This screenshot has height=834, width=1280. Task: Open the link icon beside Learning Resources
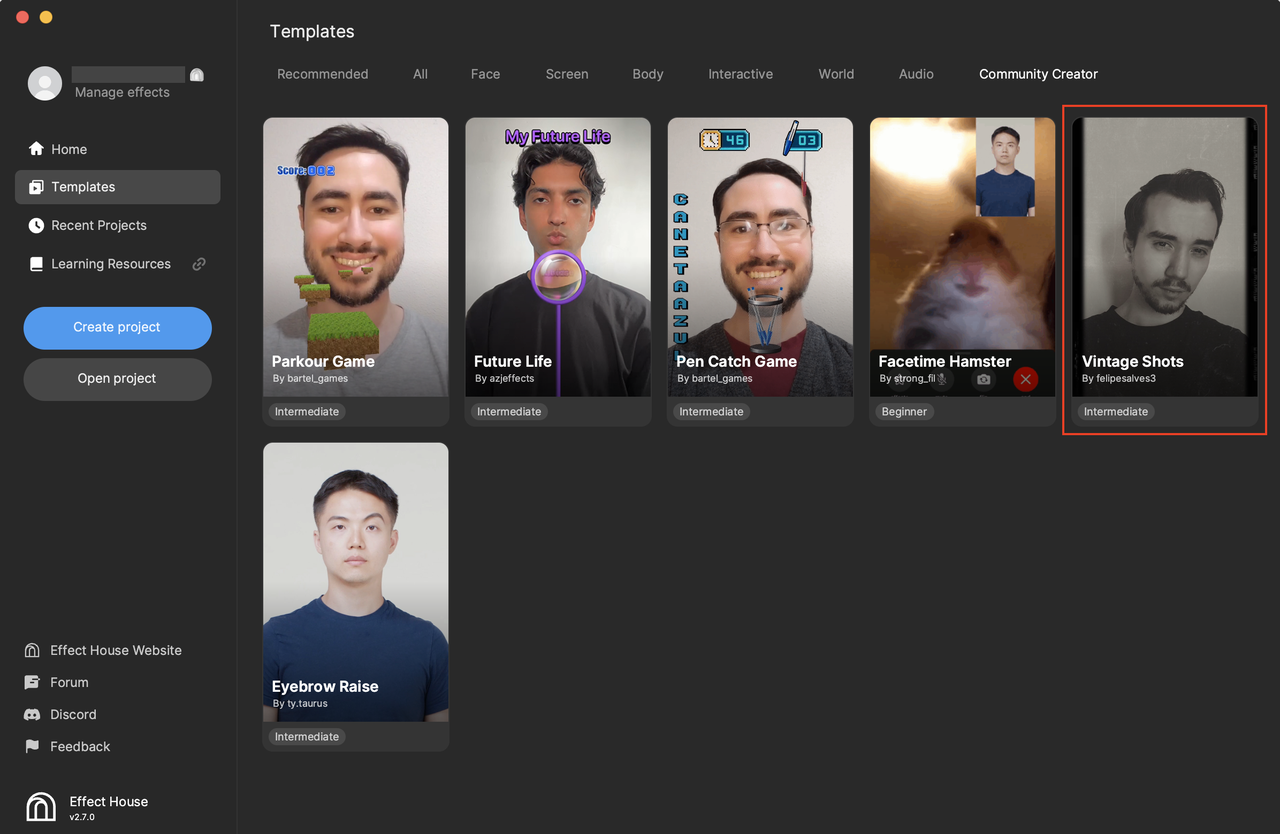tap(199, 264)
